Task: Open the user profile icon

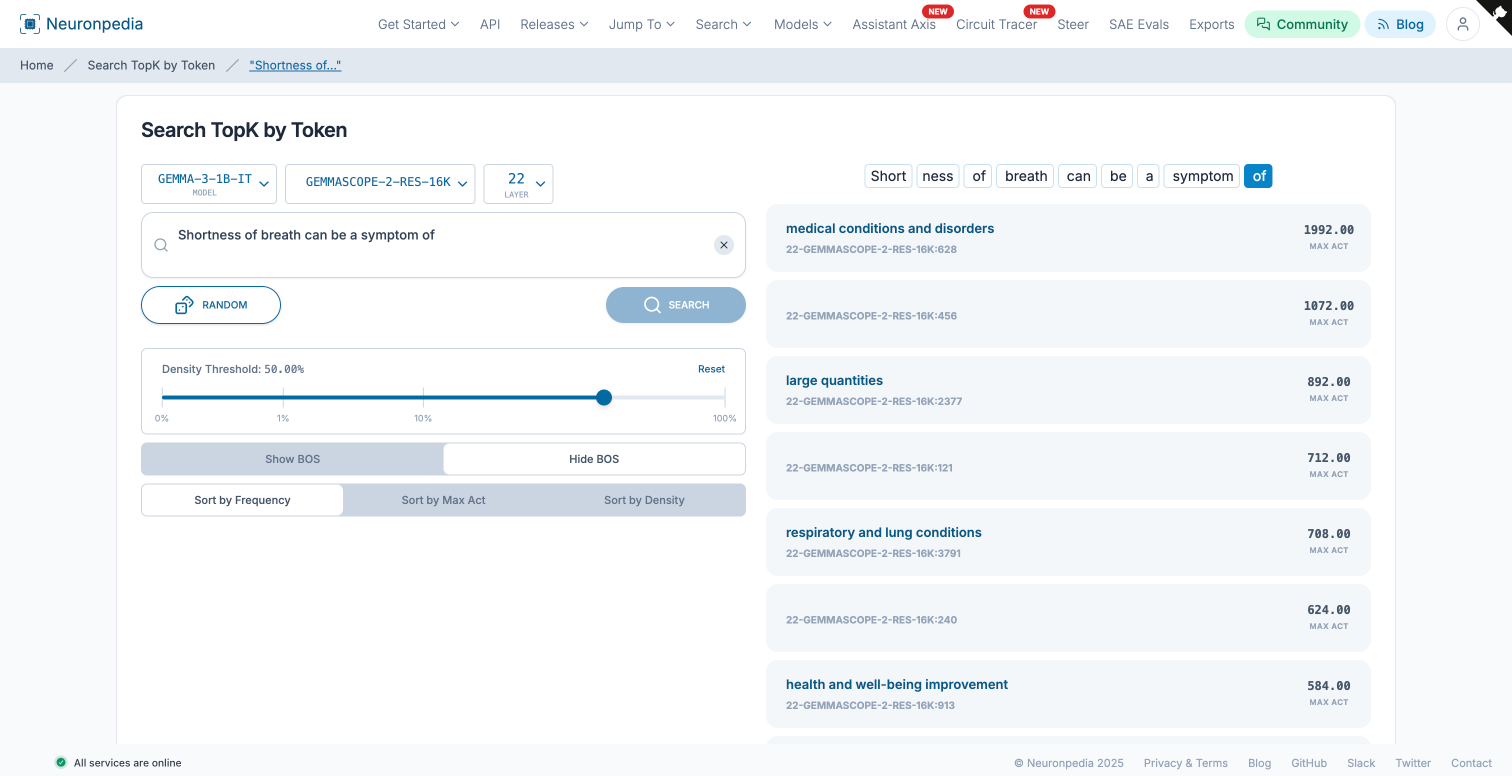Action: coord(1463,24)
